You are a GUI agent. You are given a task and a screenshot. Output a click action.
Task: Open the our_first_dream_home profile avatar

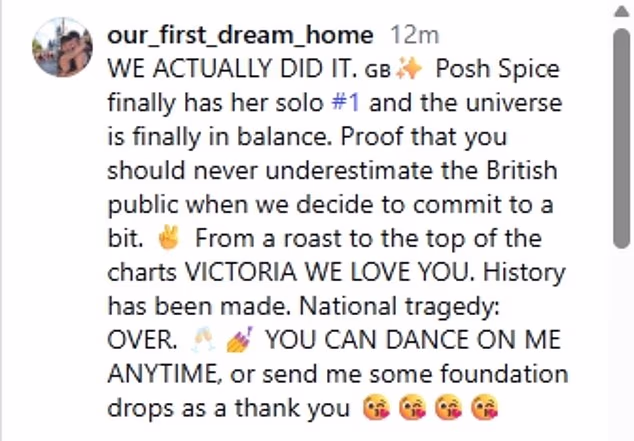(x=63, y=48)
